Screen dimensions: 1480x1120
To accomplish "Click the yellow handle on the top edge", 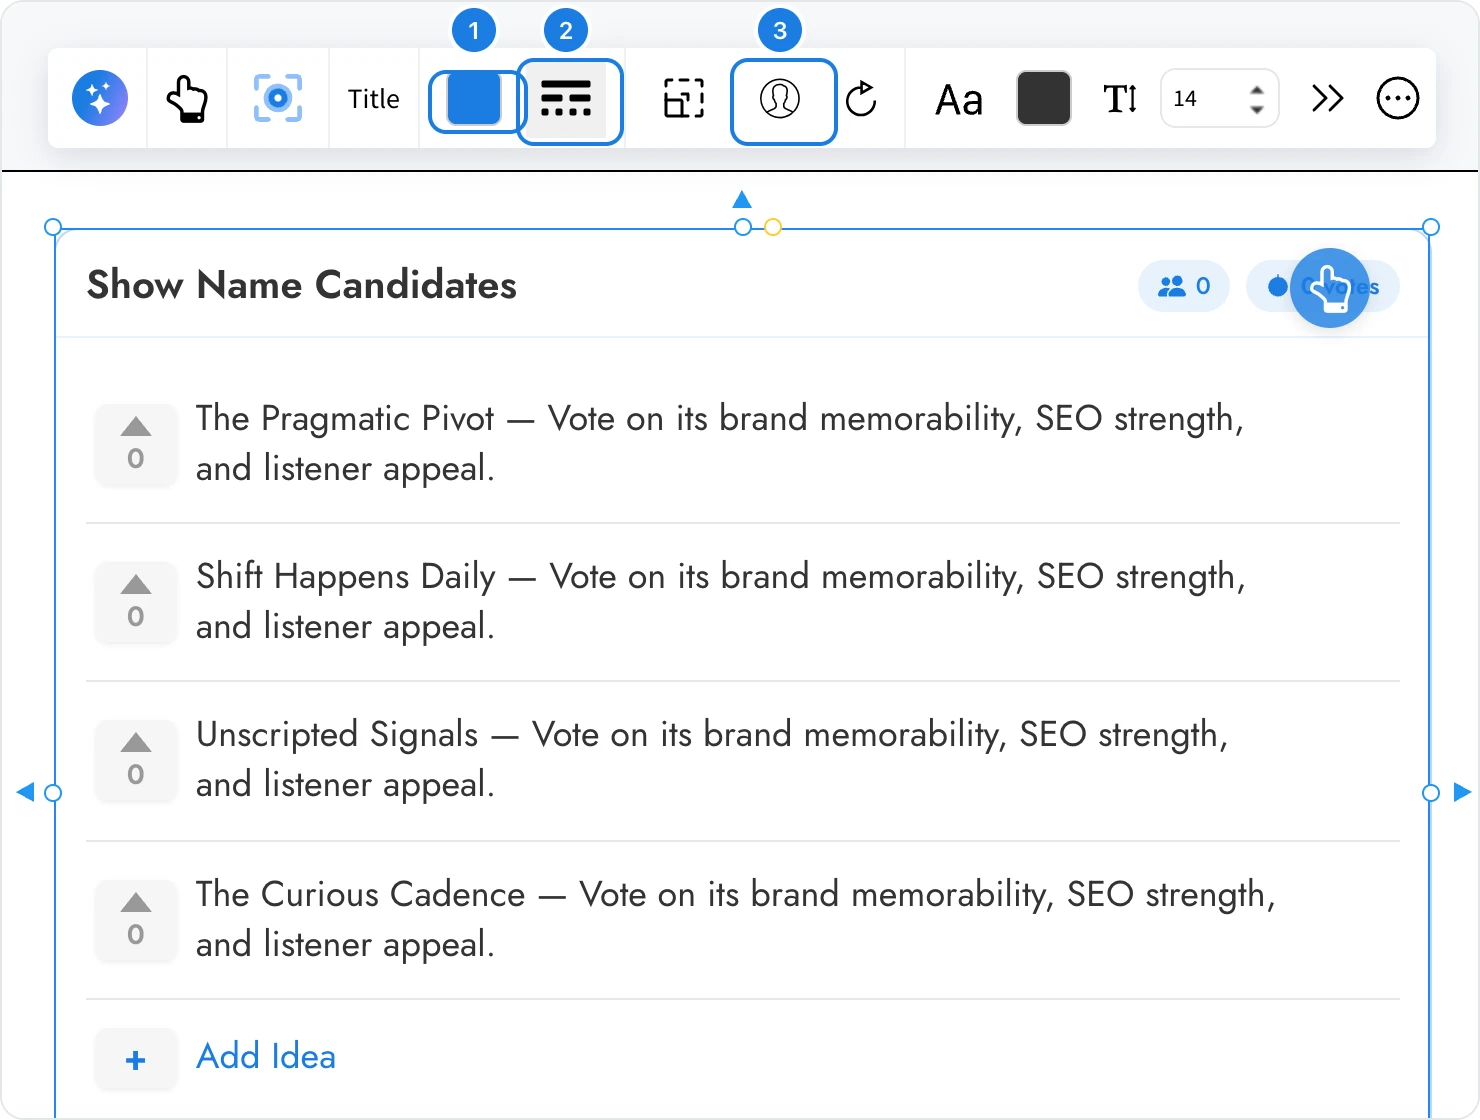I will pos(772,227).
